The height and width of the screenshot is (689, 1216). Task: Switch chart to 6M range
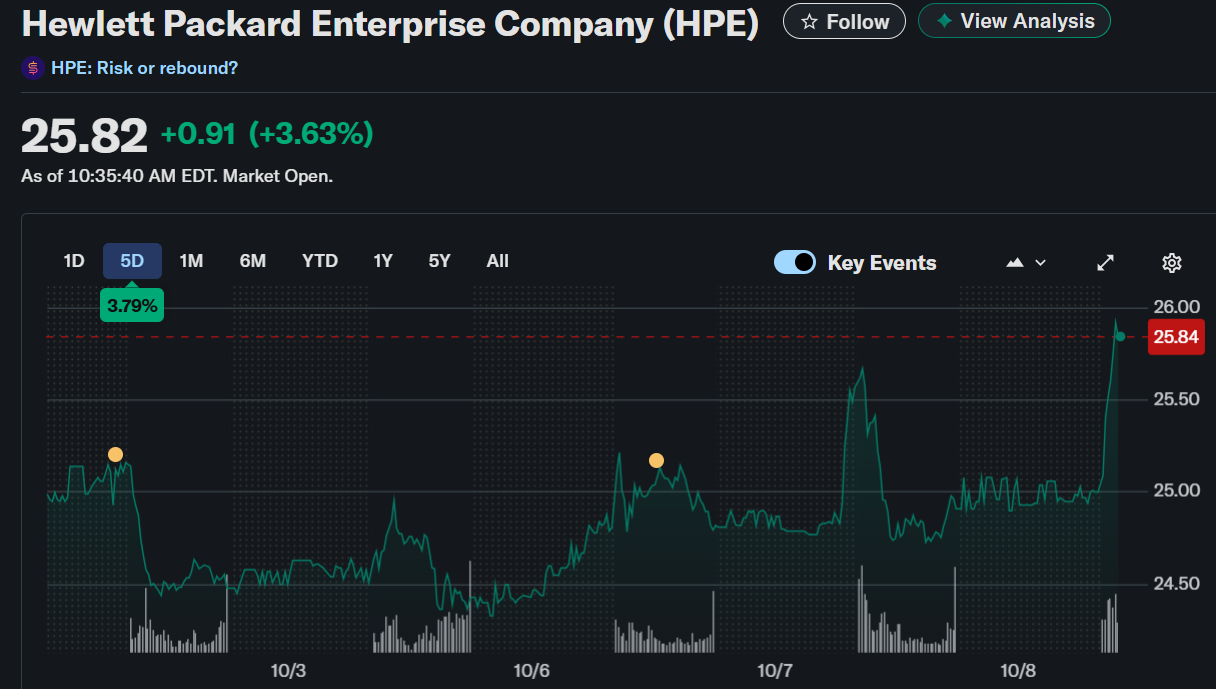coord(253,261)
